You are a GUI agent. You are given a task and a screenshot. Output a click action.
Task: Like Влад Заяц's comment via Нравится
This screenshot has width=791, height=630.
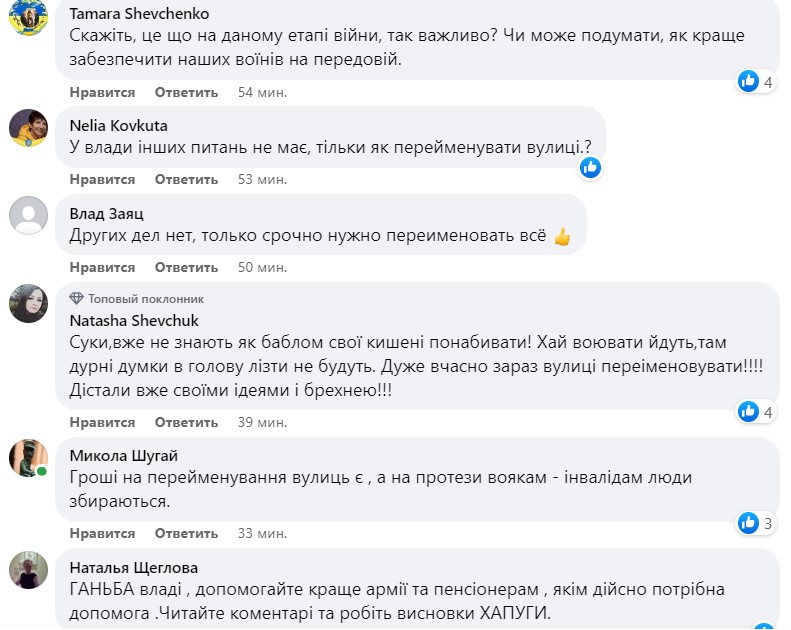(x=102, y=267)
